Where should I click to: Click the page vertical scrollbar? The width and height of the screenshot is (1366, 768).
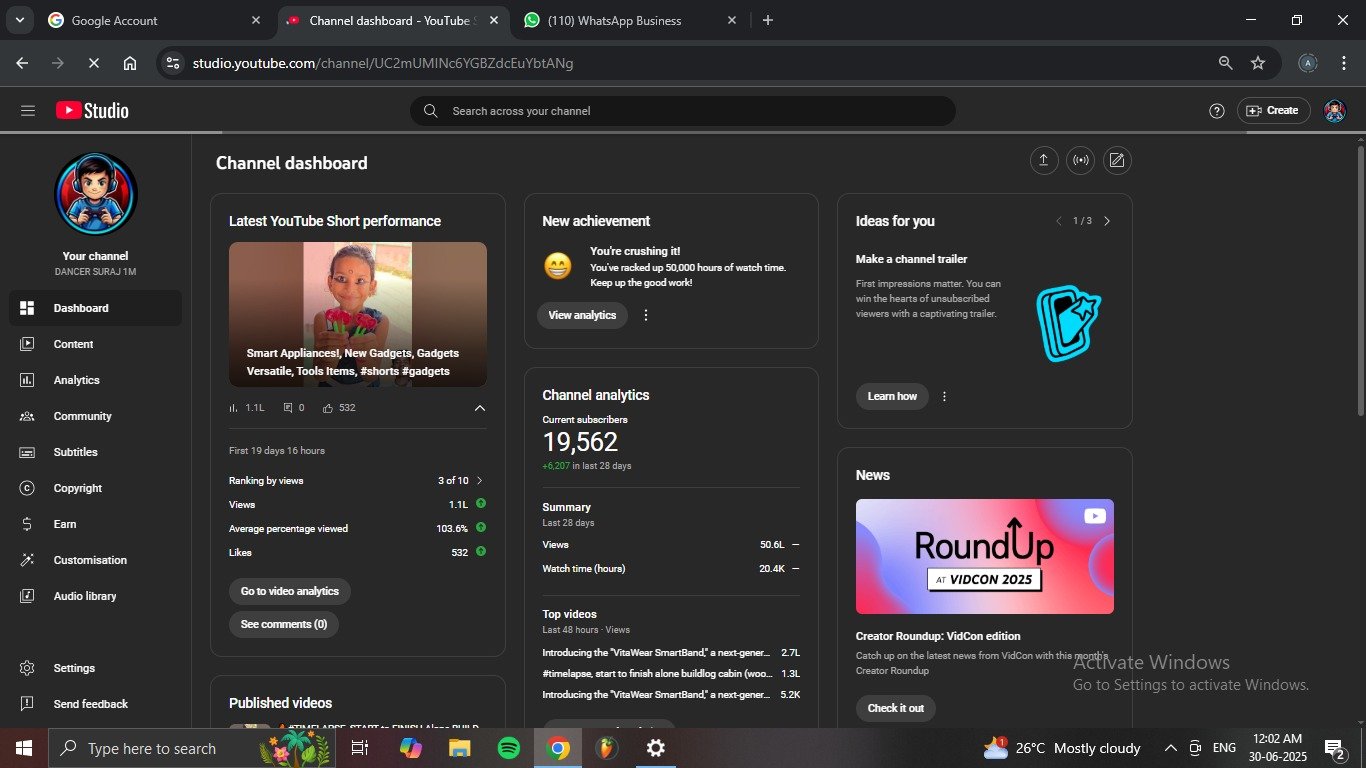pyautogui.click(x=1360, y=280)
